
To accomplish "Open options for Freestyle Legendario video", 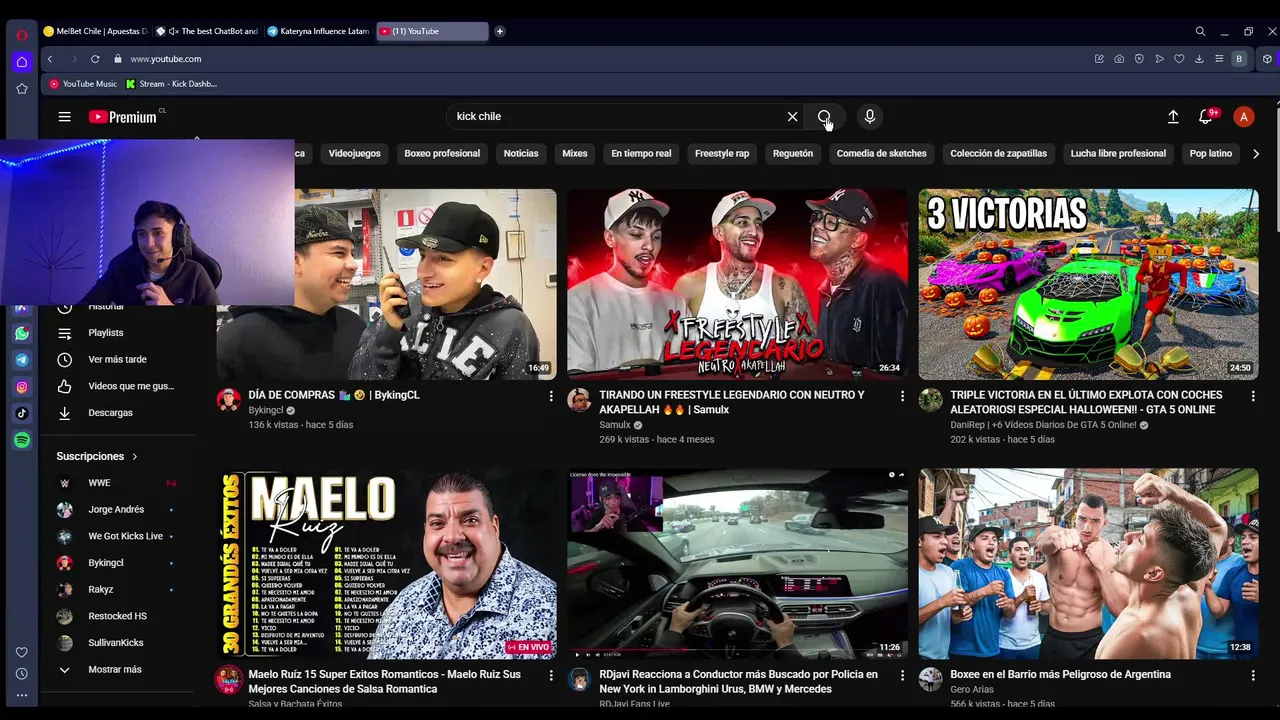I will click(902, 397).
